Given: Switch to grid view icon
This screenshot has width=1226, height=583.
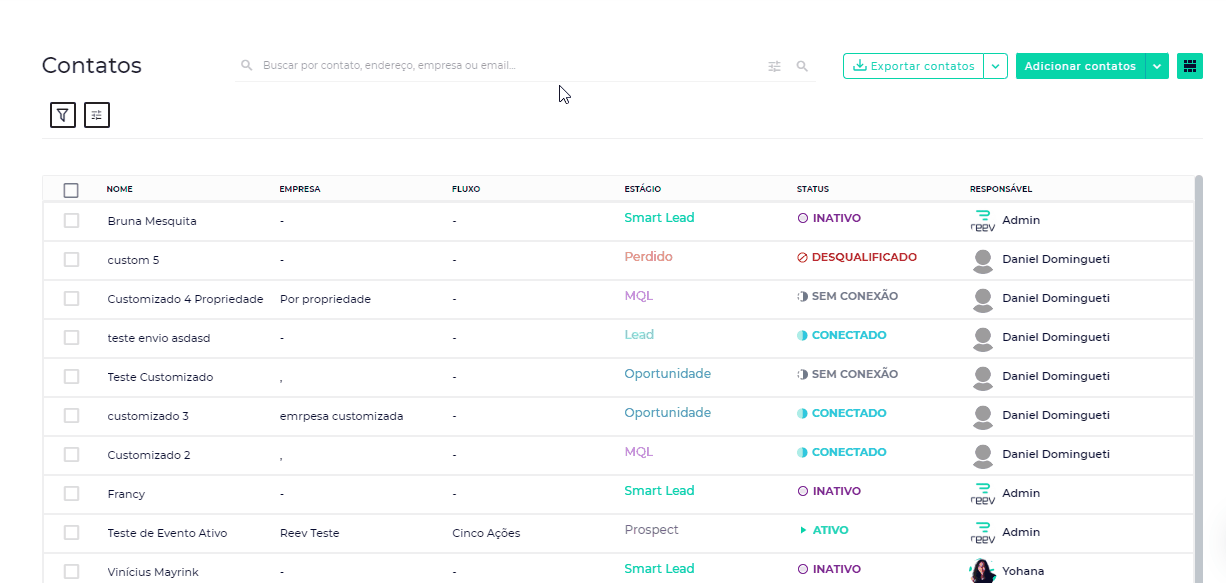Looking at the screenshot, I should tap(1189, 66).
